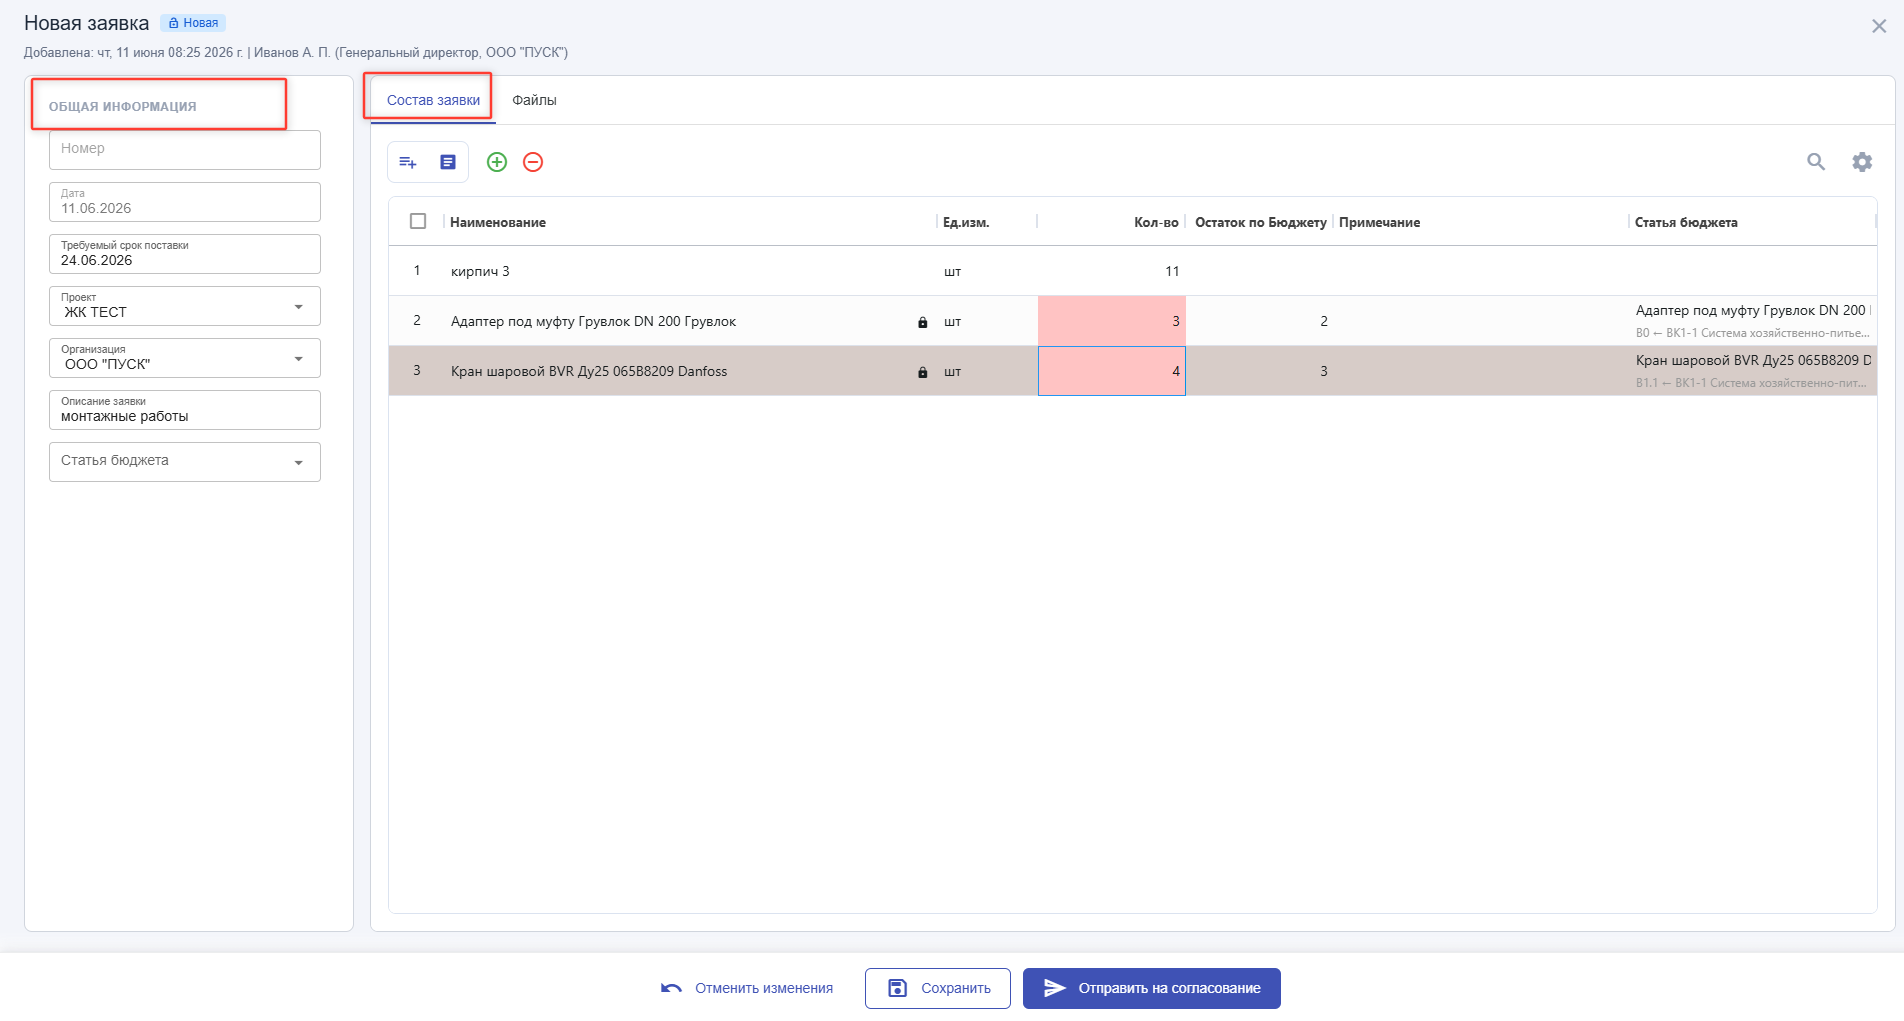Click lock icon in Кран шаровой row
The width and height of the screenshot is (1904, 1021).
(x=923, y=372)
